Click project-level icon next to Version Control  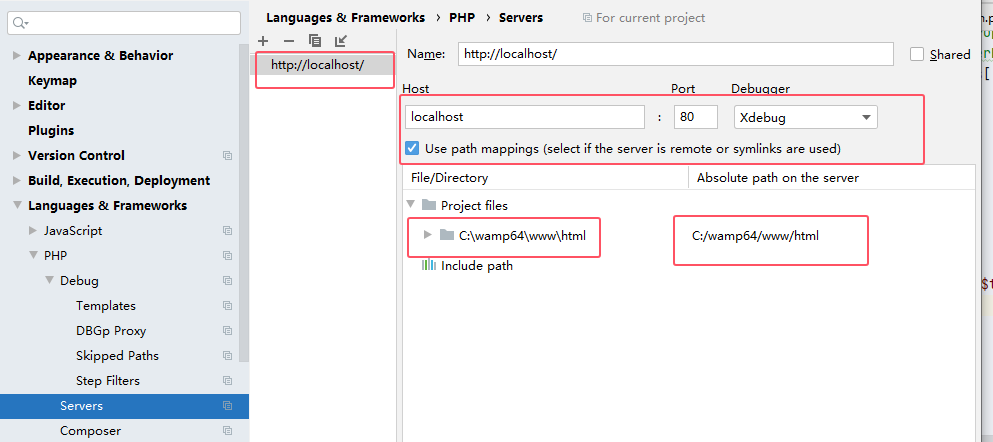[x=227, y=156]
